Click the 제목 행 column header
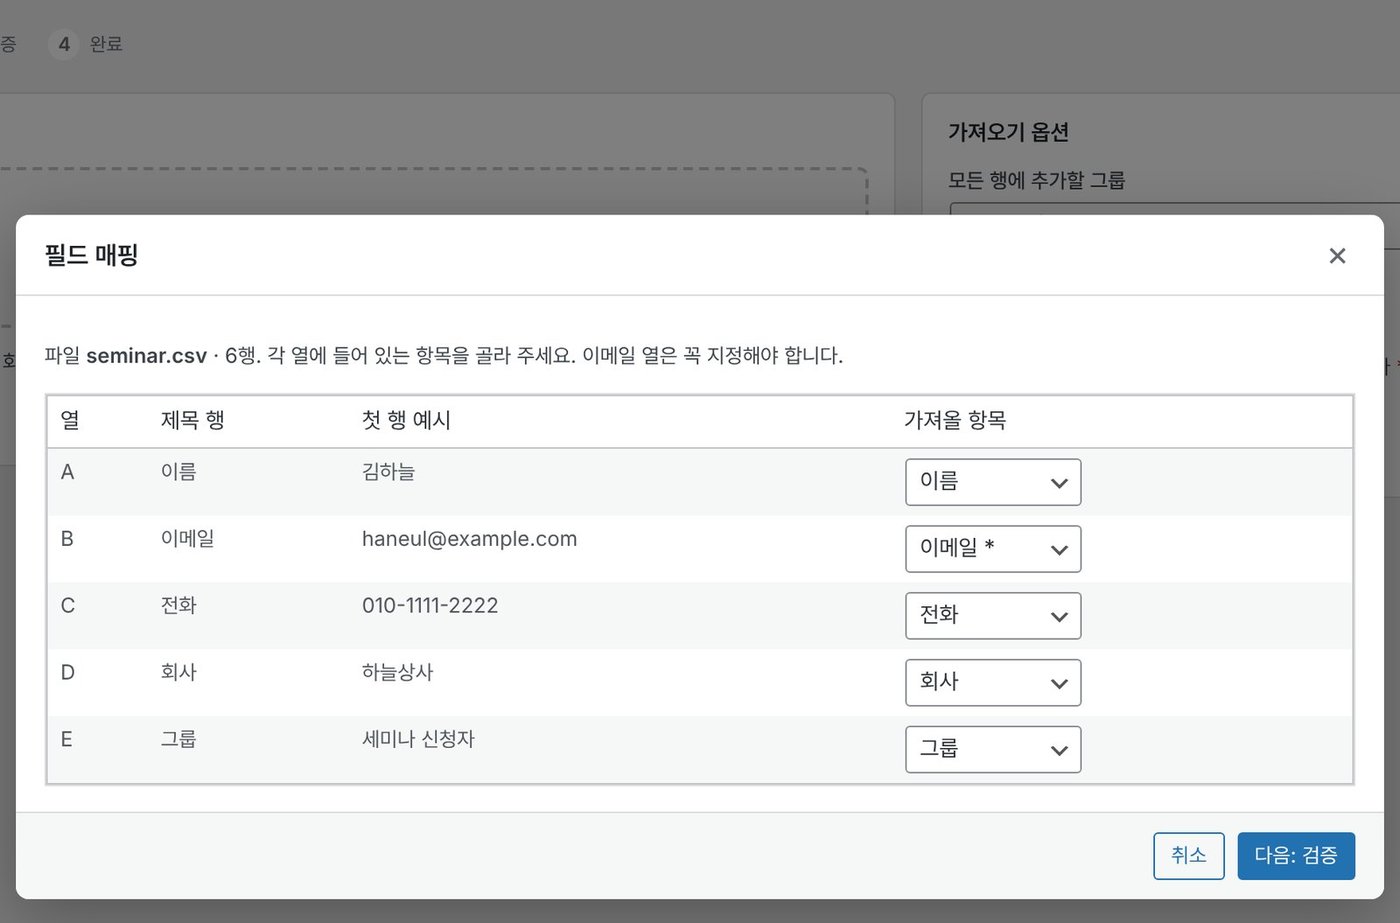The width and height of the screenshot is (1400, 923). (192, 421)
